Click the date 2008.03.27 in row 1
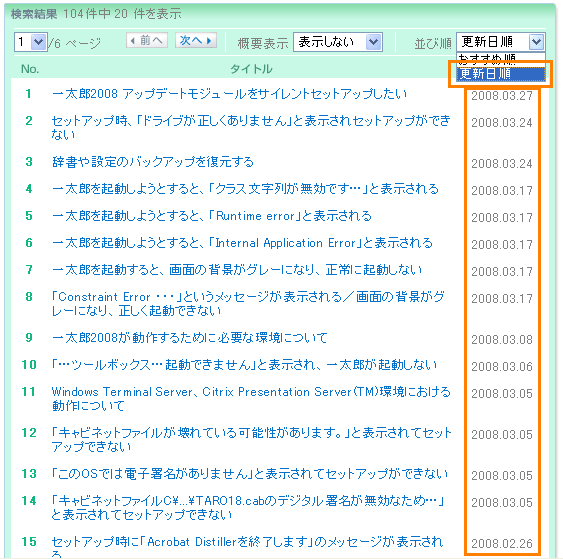Viewport: 563px width, 559px height. (x=502, y=96)
